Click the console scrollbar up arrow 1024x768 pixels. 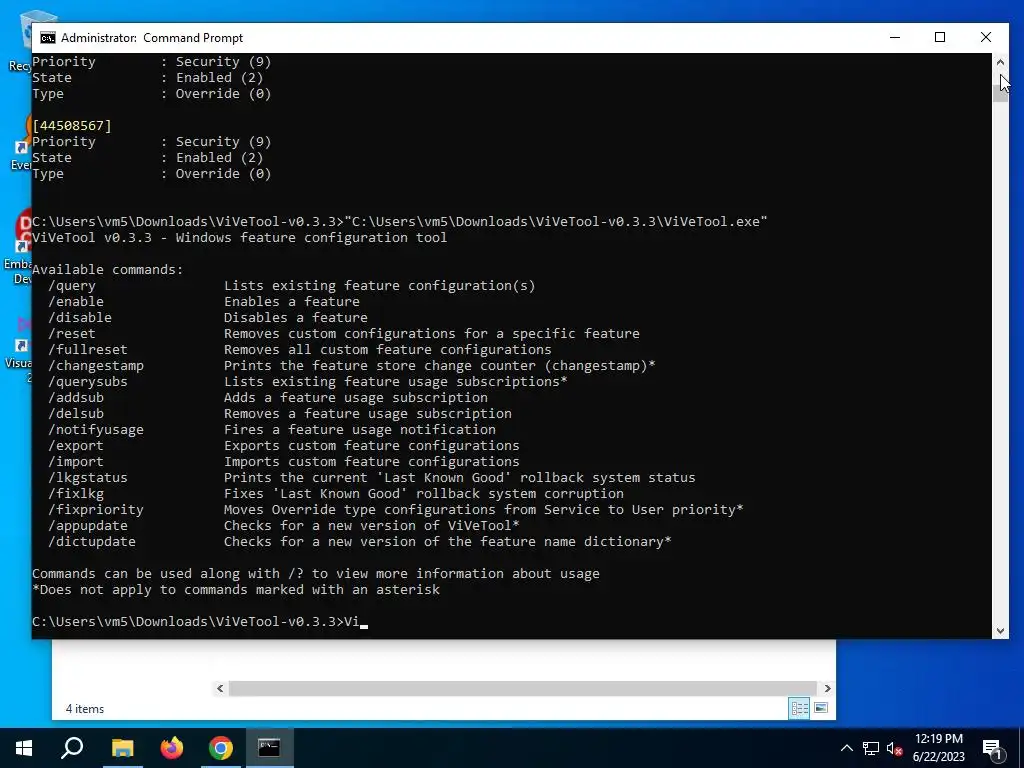[1000, 62]
